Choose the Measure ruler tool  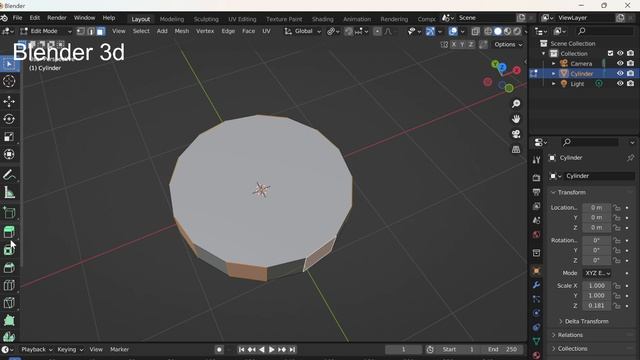click(9, 192)
